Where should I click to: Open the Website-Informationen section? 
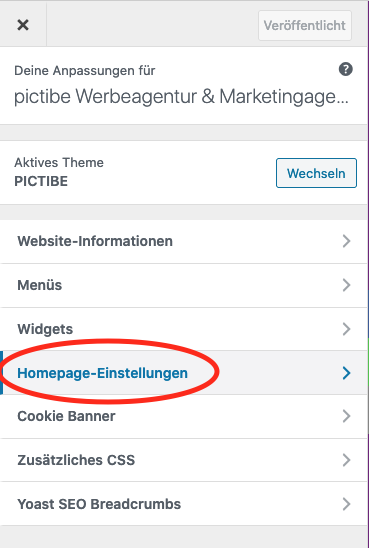(x=184, y=241)
